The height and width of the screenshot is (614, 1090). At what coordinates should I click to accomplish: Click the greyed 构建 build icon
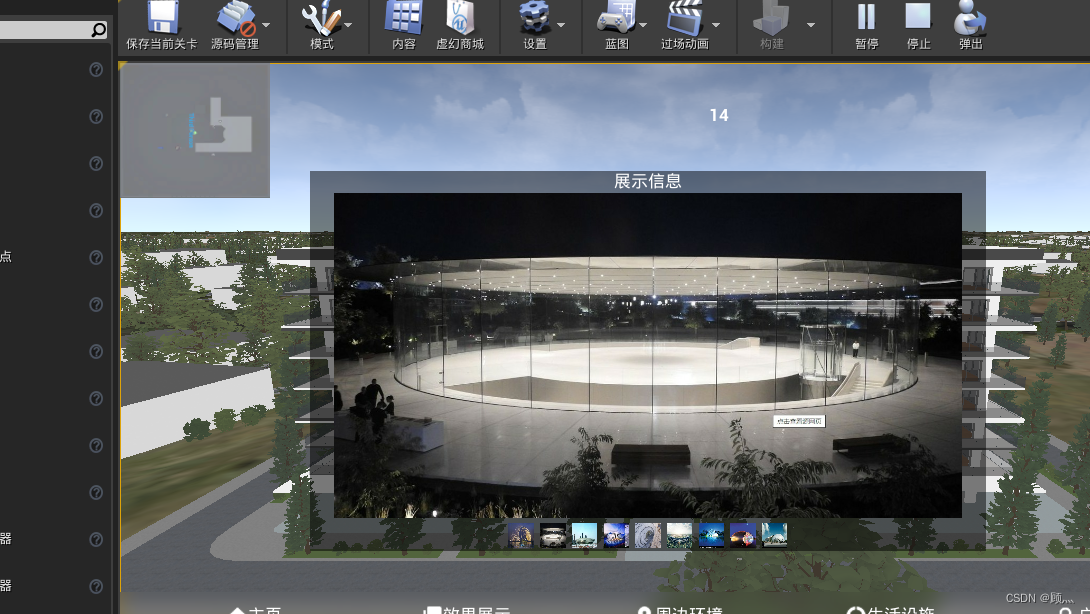(772, 18)
